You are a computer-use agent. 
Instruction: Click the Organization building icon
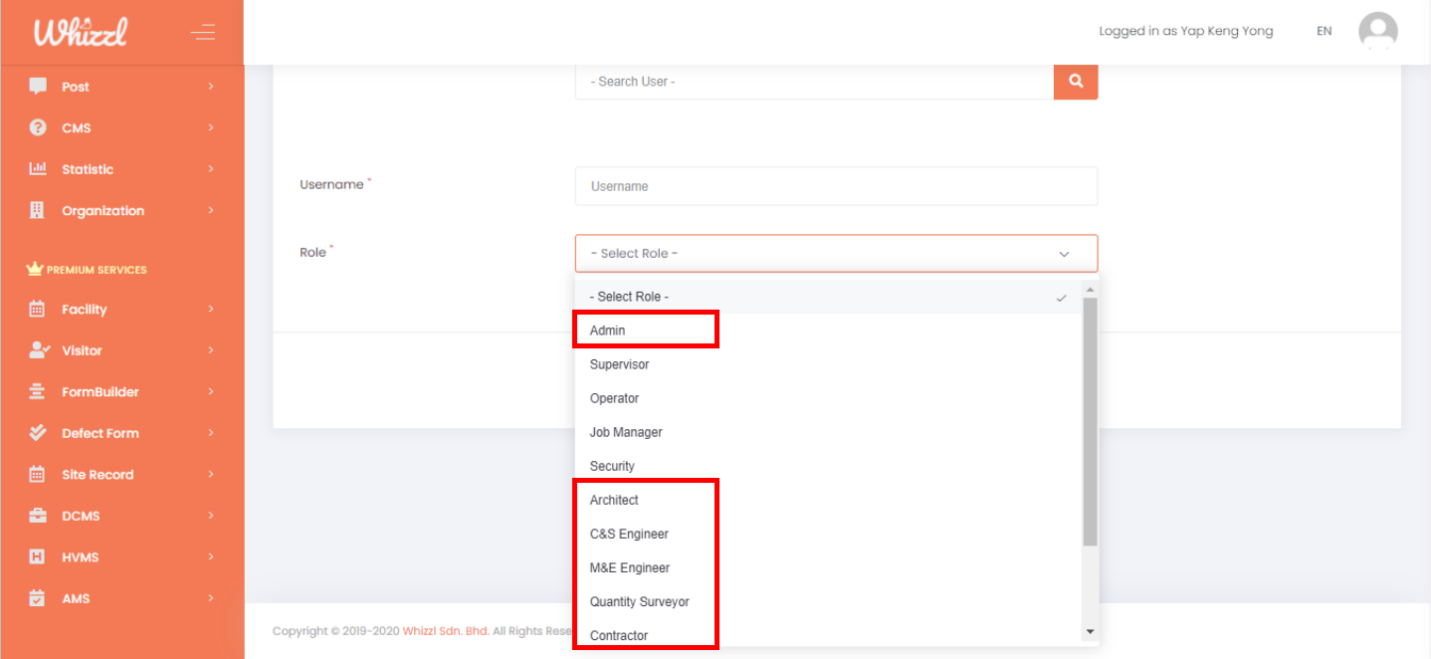pos(38,210)
